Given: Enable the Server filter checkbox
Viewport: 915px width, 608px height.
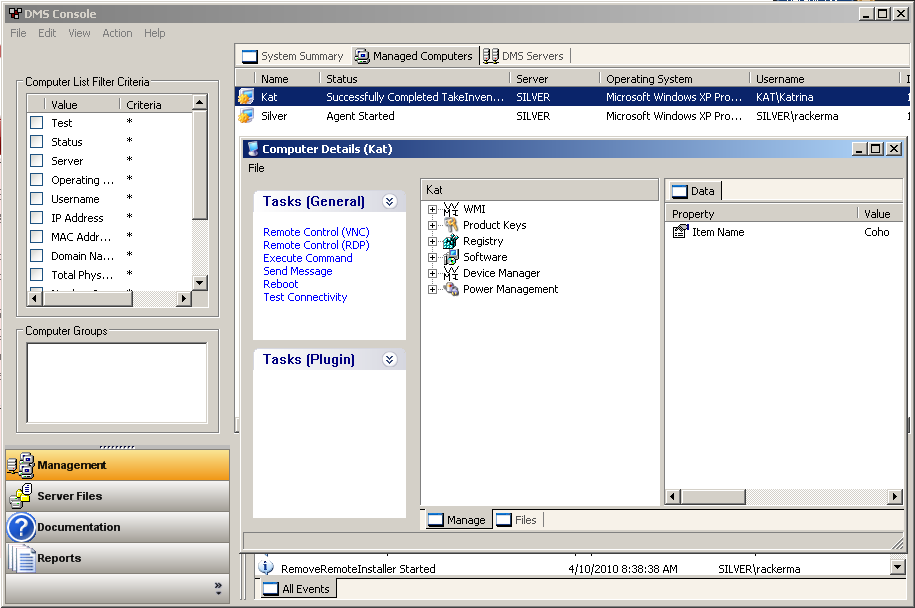Looking at the screenshot, I should pyautogui.click(x=37, y=160).
